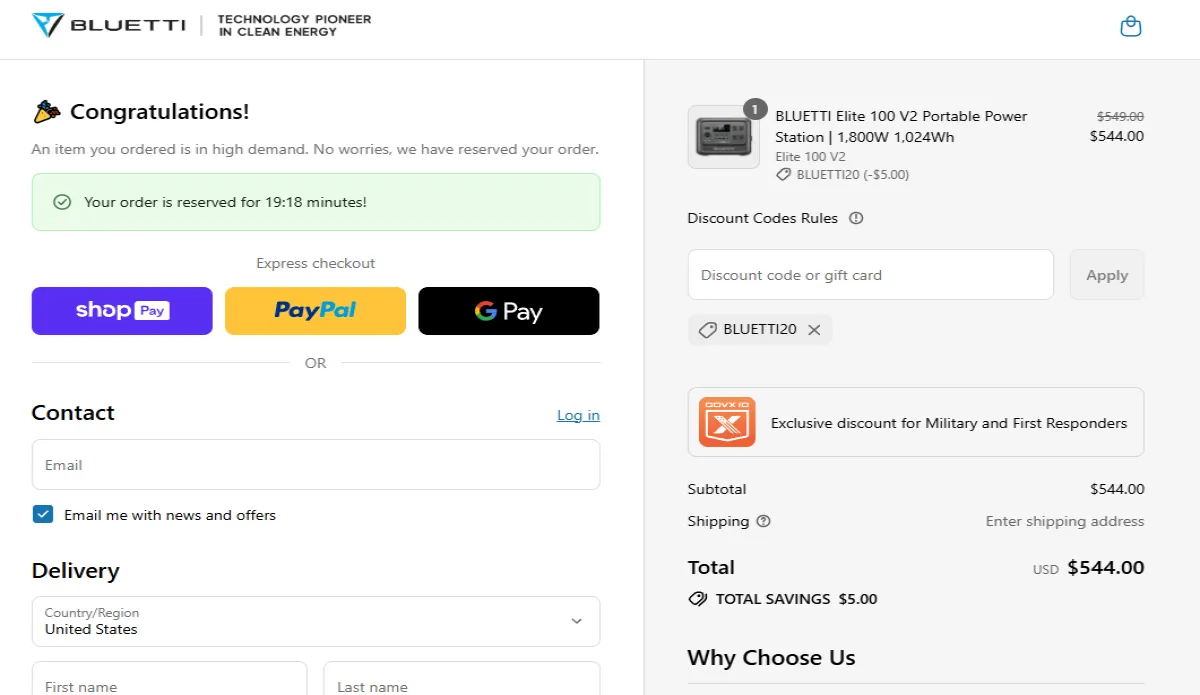Image resolution: width=1200 pixels, height=695 pixels.
Task: Click the Shipping info icon
Action: (x=763, y=521)
